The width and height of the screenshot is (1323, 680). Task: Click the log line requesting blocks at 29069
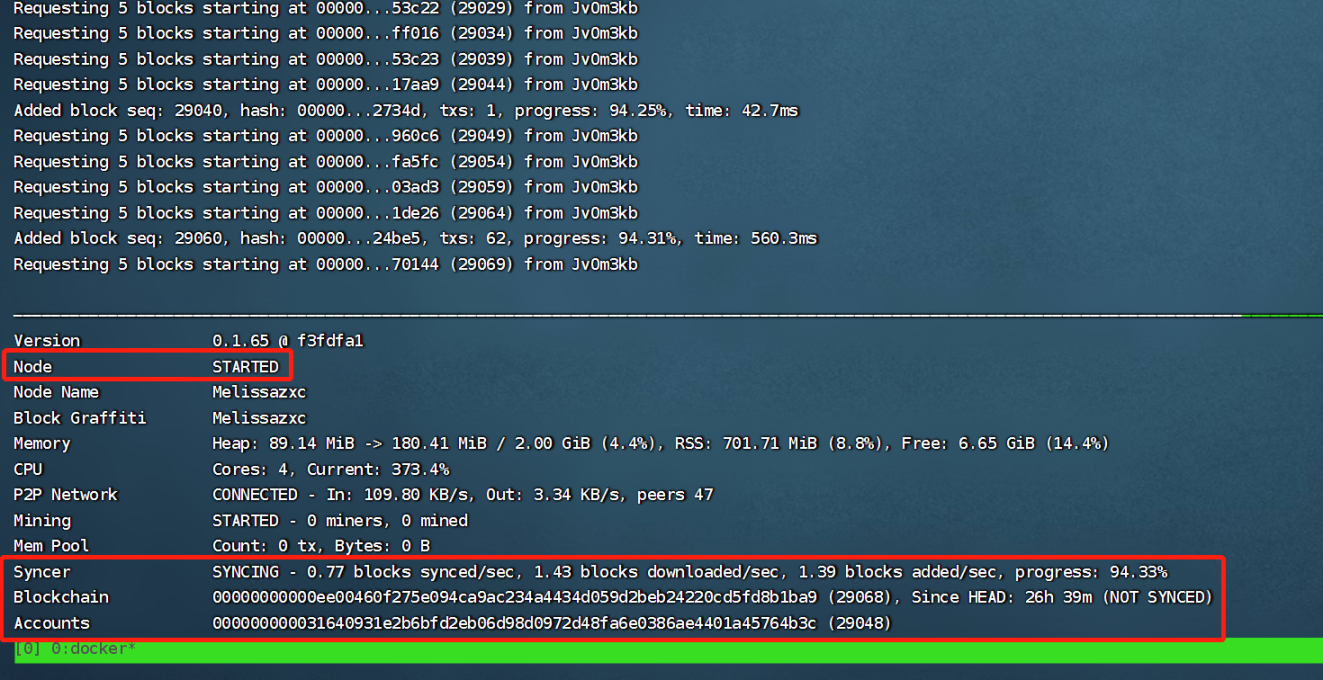(x=325, y=264)
